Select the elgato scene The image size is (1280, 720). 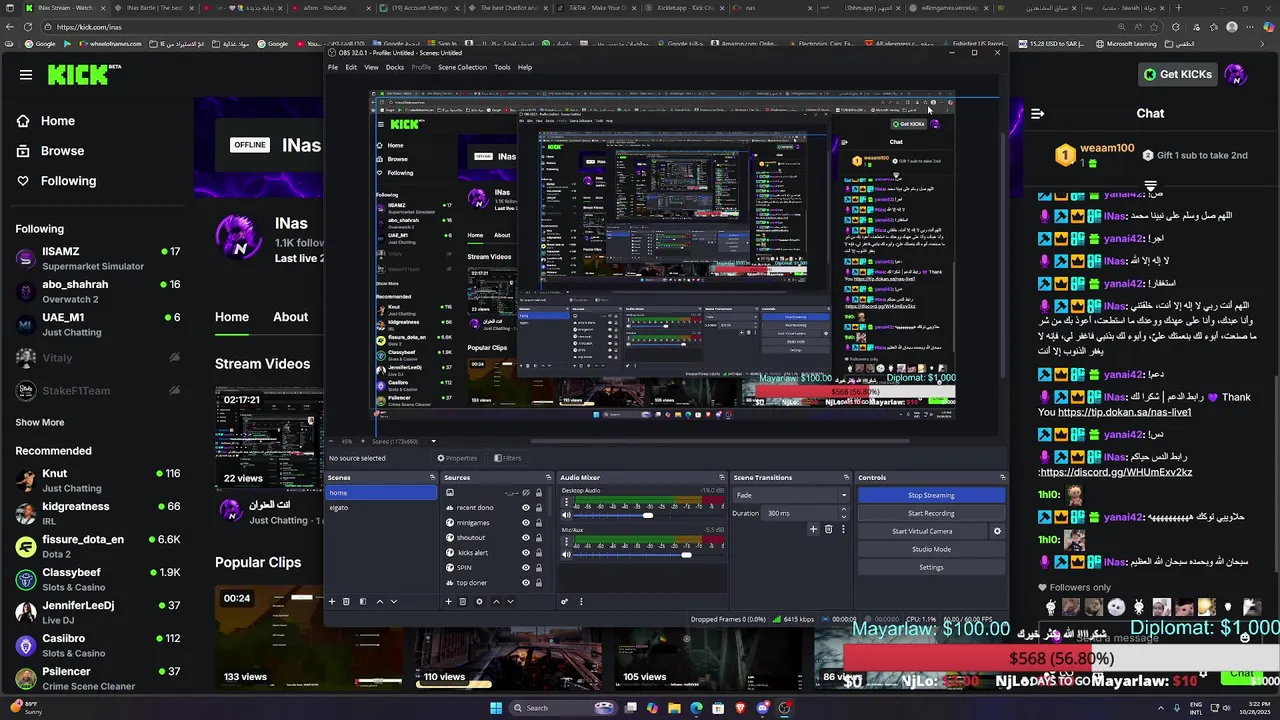(x=381, y=507)
